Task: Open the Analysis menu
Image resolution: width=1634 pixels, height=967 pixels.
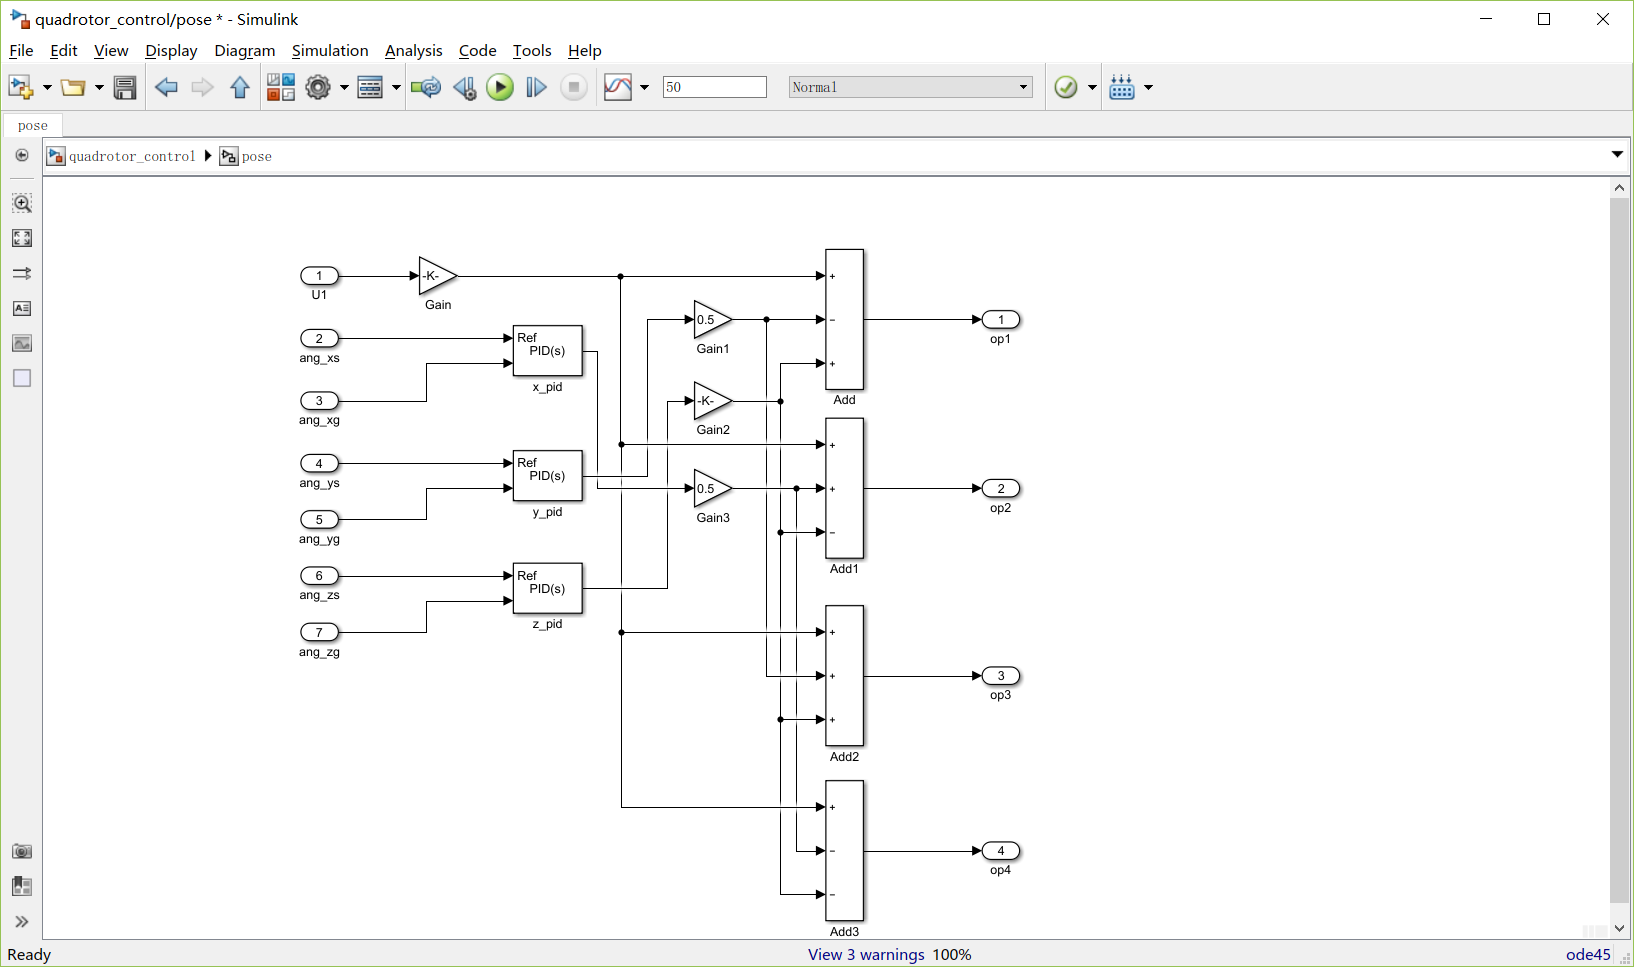Action: point(413,51)
